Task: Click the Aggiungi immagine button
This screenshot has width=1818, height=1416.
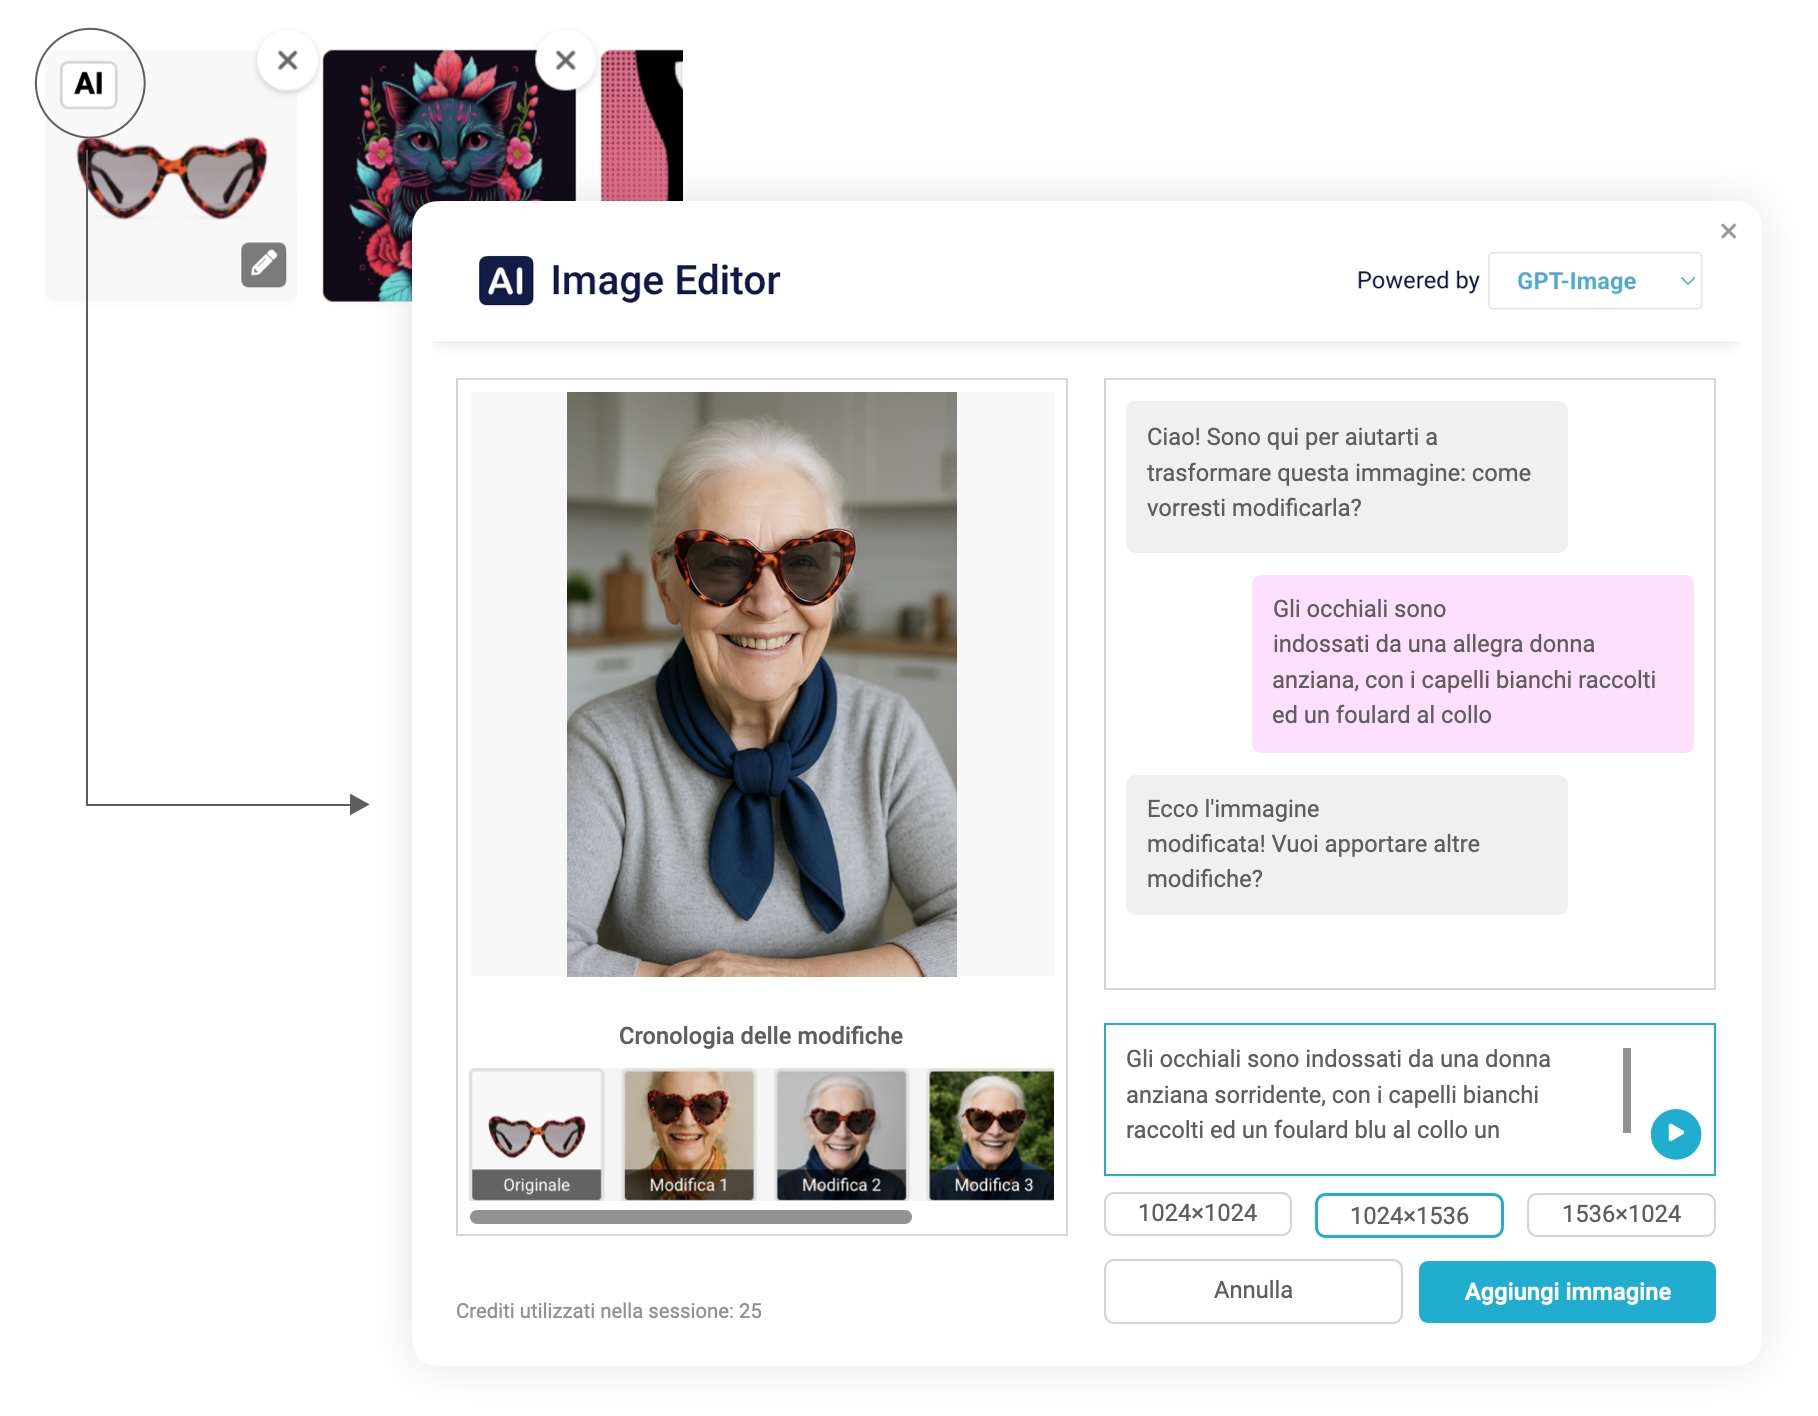Action: click(x=1567, y=1292)
